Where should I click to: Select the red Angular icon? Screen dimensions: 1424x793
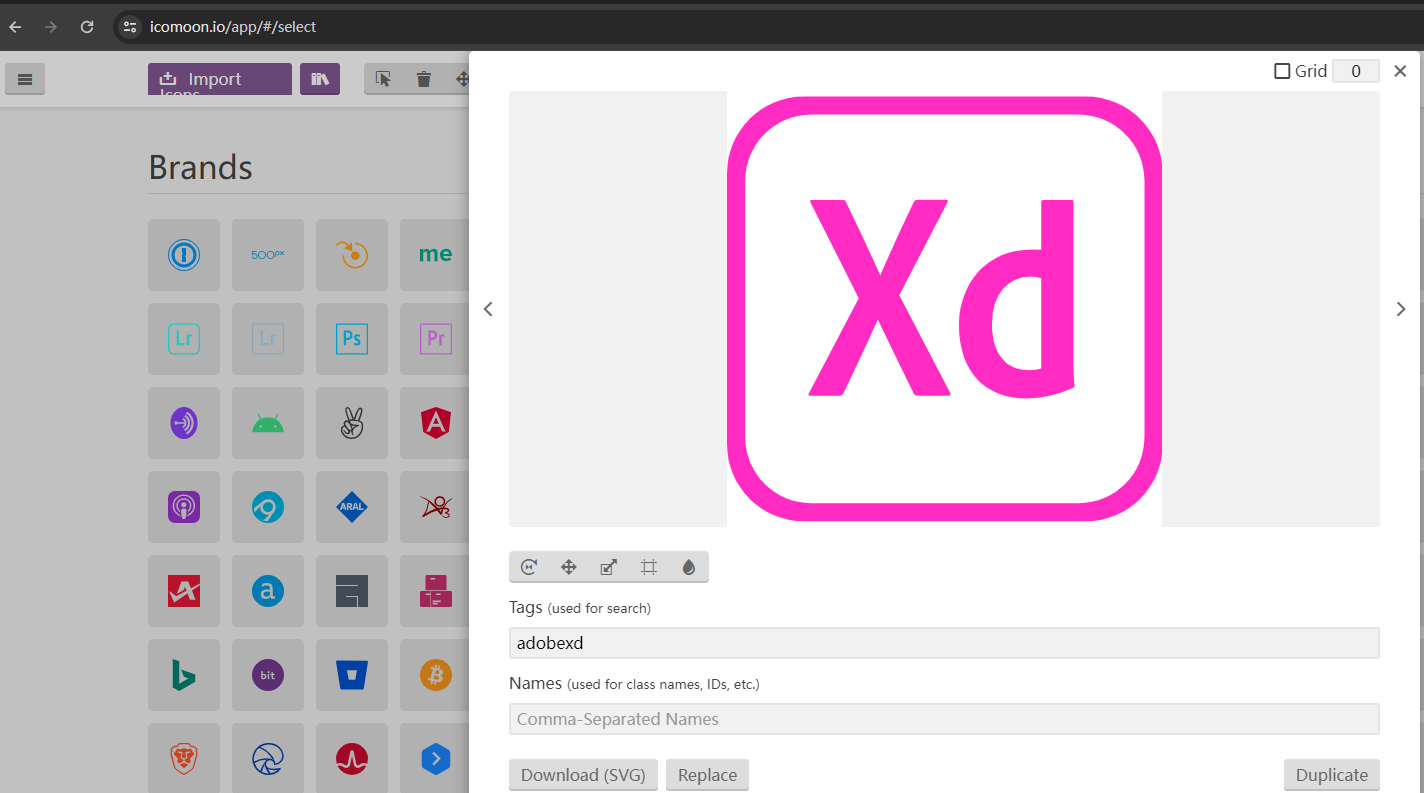pos(435,423)
